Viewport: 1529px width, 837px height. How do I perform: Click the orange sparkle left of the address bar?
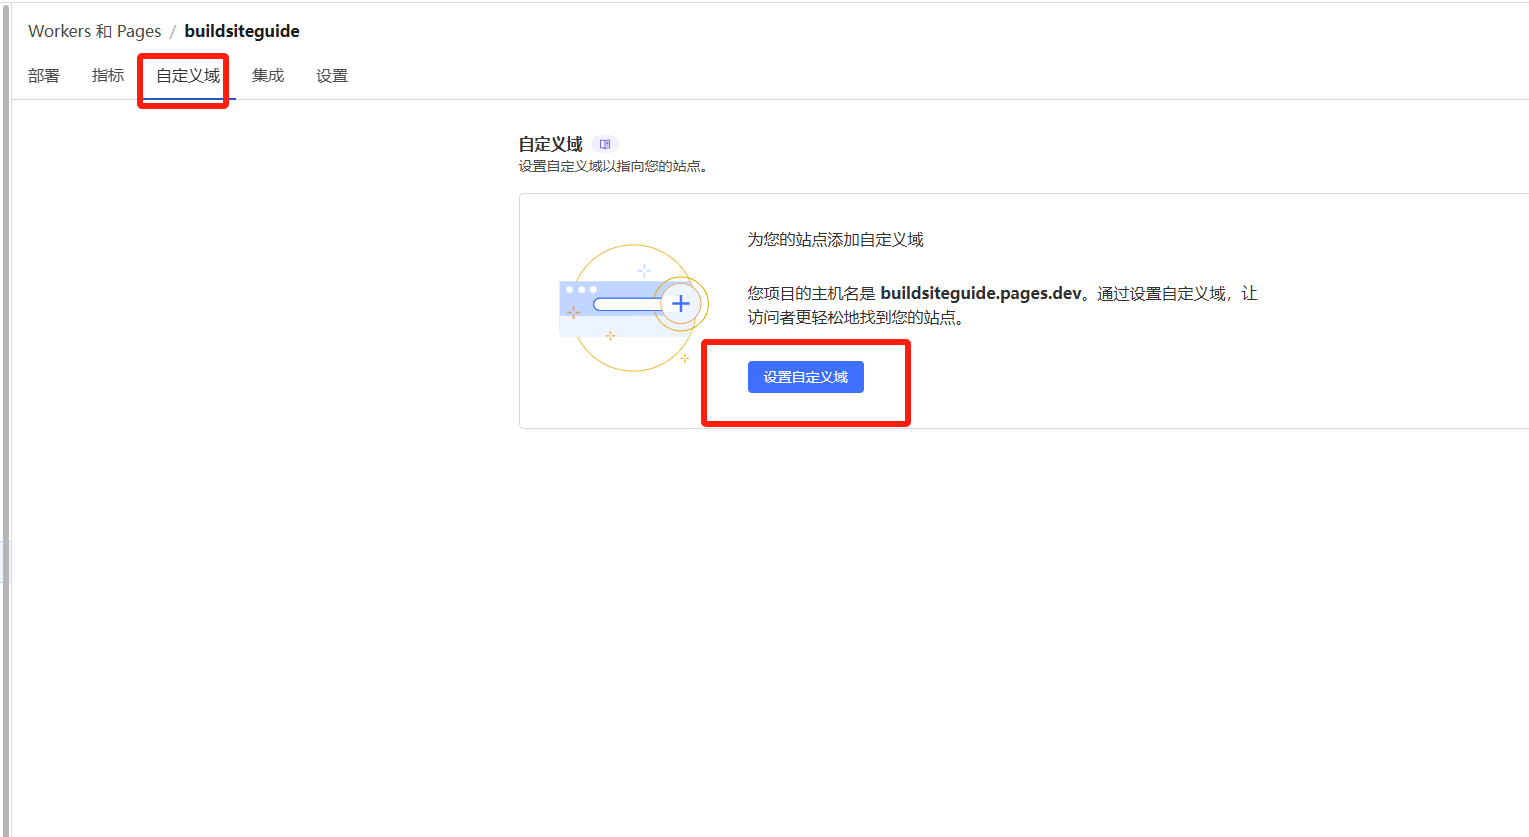[573, 312]
